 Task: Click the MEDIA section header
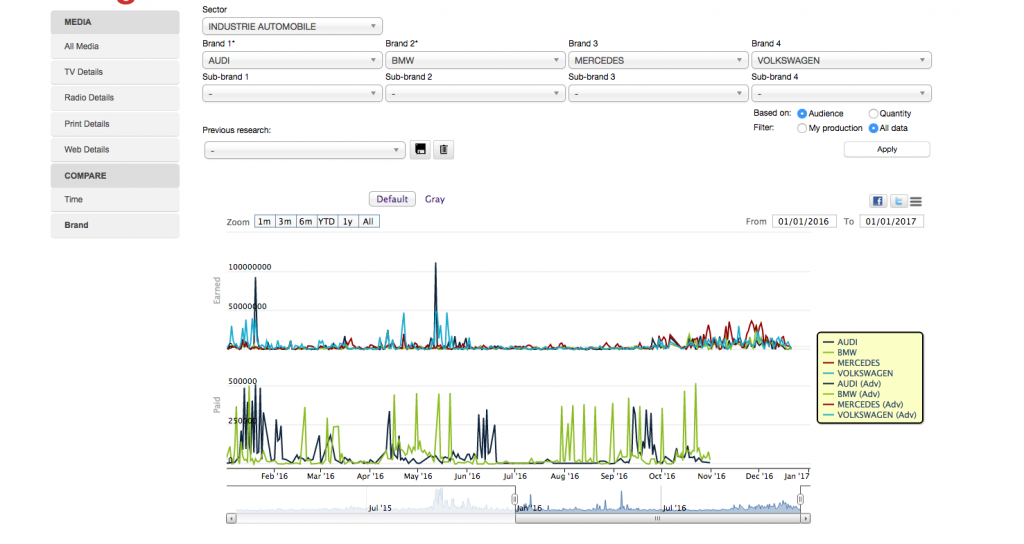pyautogui.click(x=115, y=22)
